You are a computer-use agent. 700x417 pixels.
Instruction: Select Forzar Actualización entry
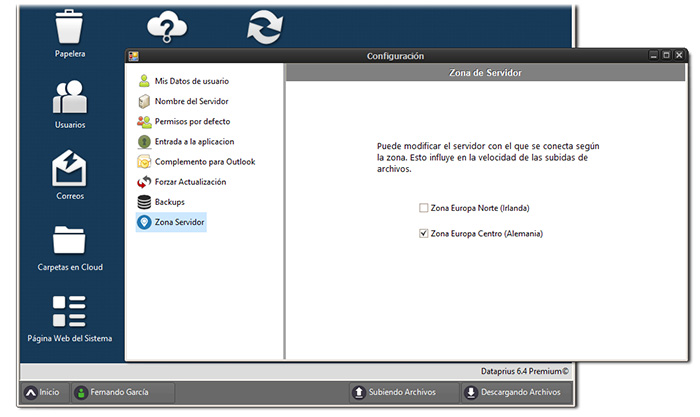click(x=182, y=182)
